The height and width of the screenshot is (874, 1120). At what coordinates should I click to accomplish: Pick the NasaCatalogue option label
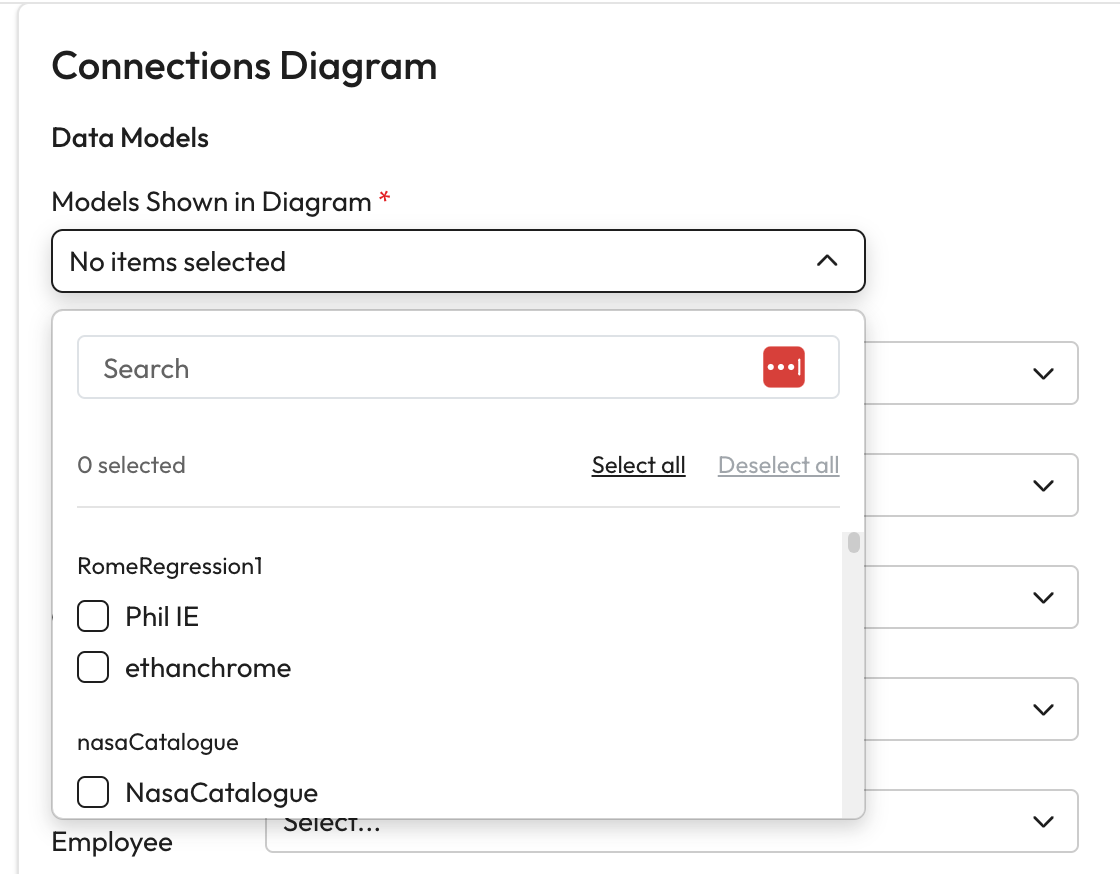pyautogui.click(x=221, y=793)
